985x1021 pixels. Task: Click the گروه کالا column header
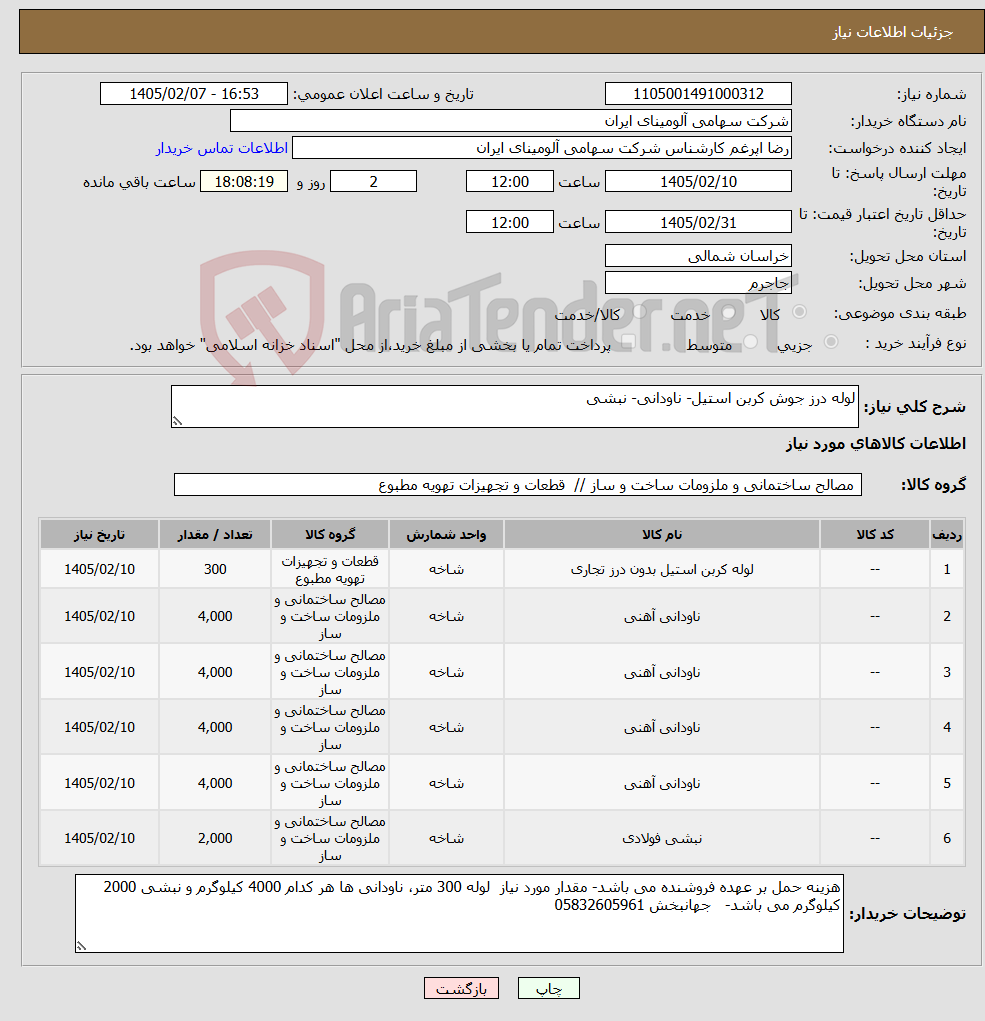coord(330,535)
